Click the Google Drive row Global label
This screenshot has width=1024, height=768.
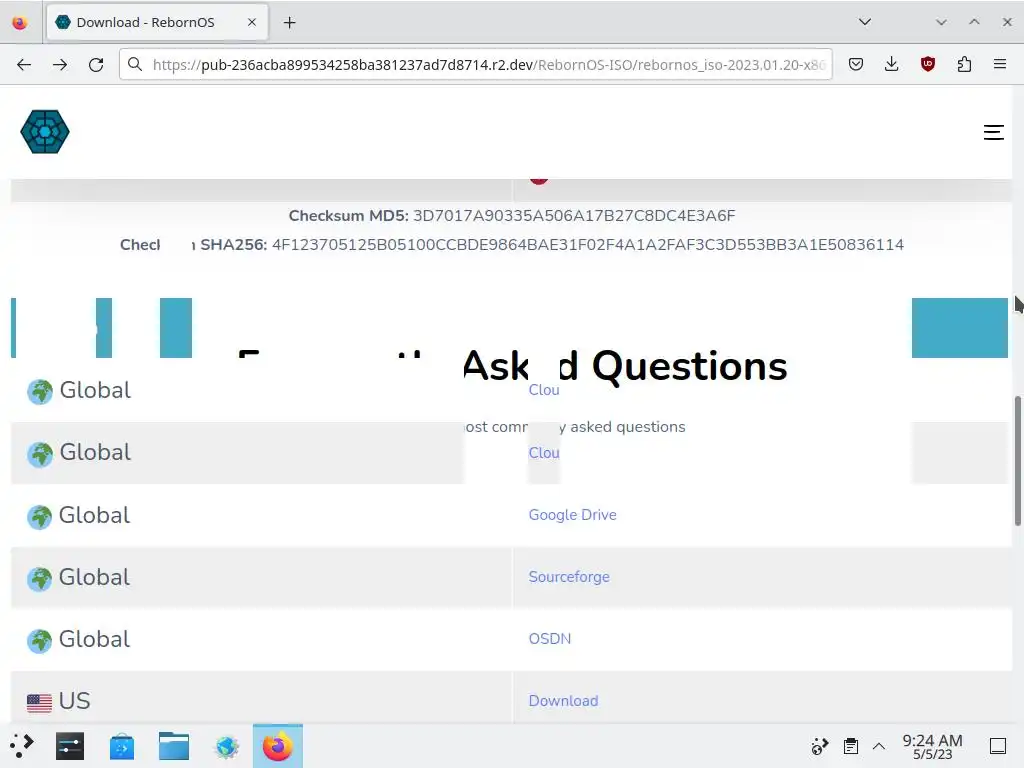coord(95,515)
